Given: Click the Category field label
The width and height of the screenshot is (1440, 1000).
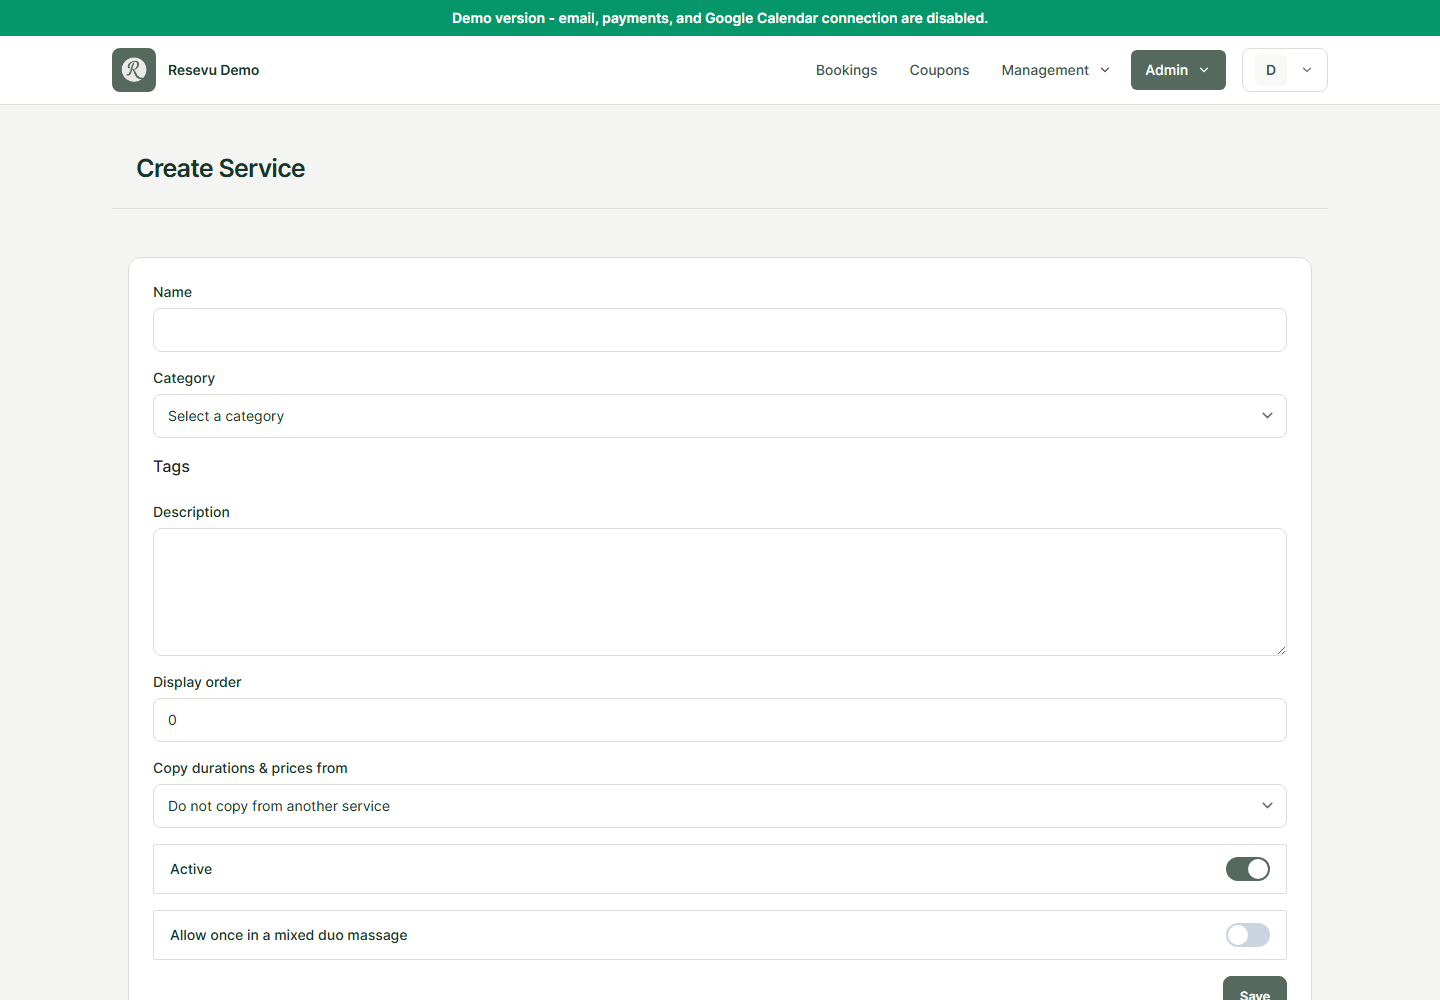Looking at the screenshot, I should click(184, 378).
